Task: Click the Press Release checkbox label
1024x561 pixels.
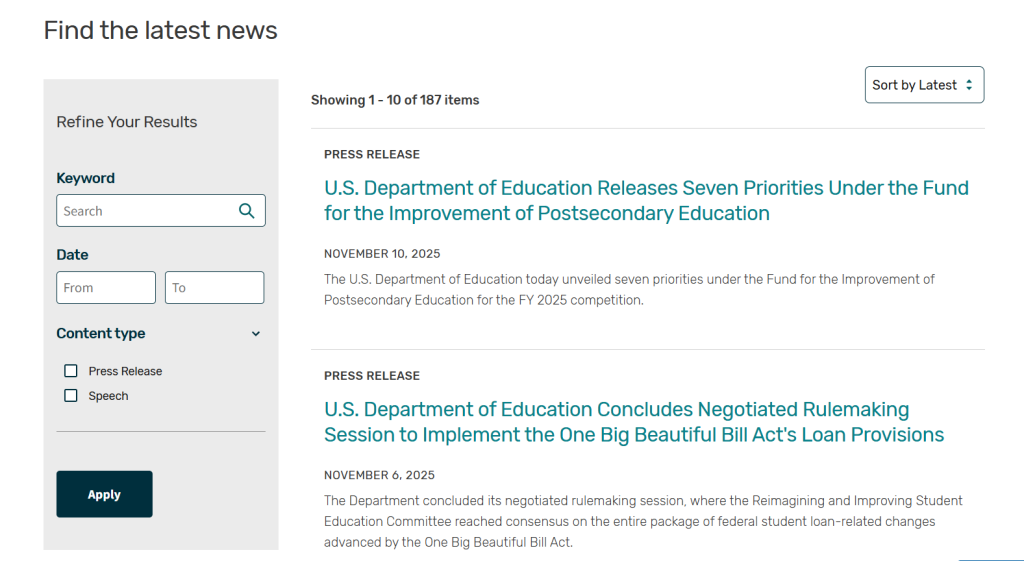Action: tap(125, 371)
